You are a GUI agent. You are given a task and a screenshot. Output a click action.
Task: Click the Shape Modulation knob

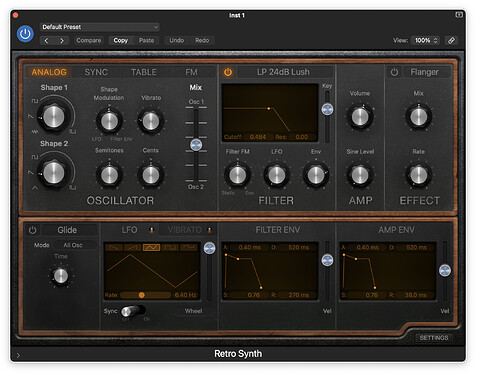point(109,121)
